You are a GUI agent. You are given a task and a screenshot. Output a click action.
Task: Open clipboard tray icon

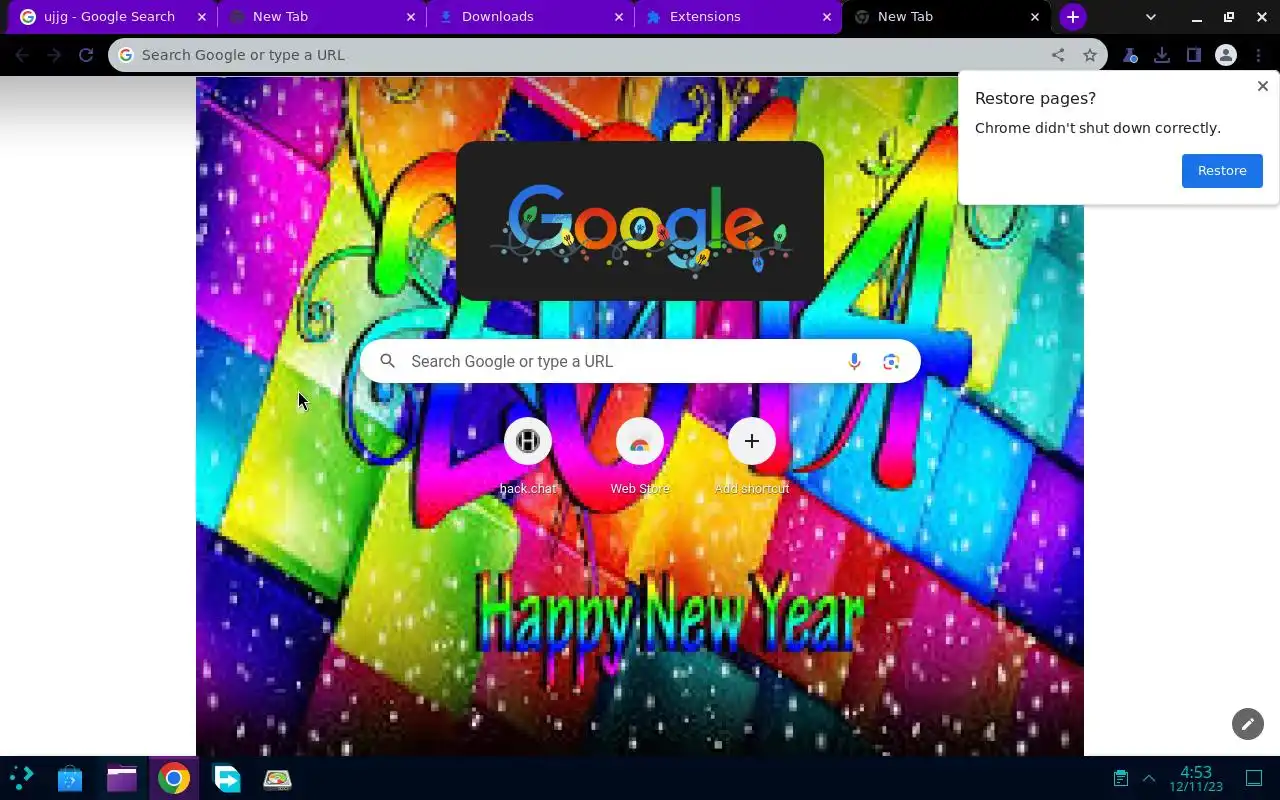pos(1121,778)
